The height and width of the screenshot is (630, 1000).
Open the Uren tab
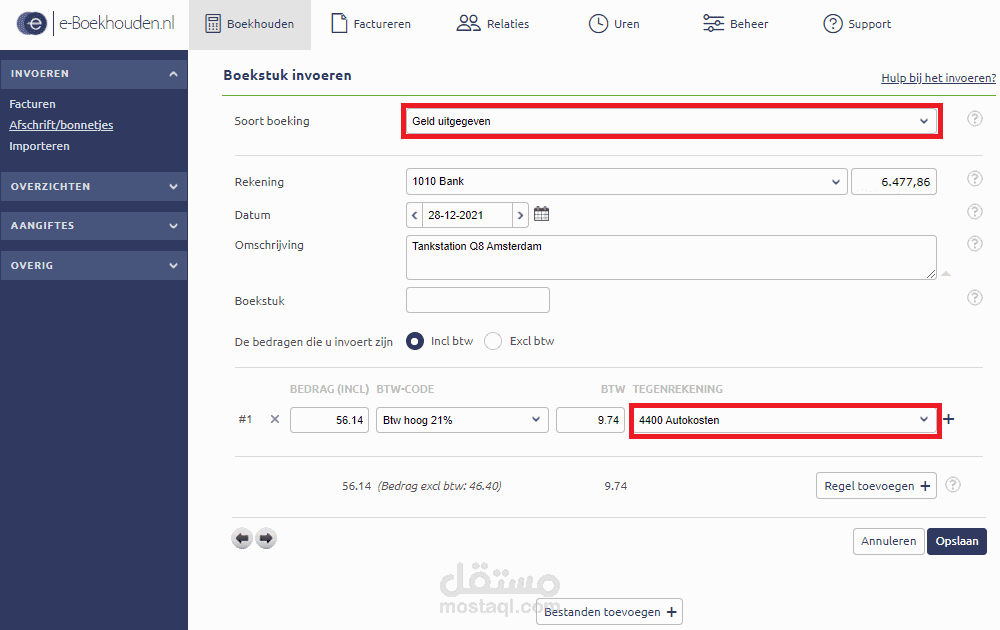coord(614,24)
